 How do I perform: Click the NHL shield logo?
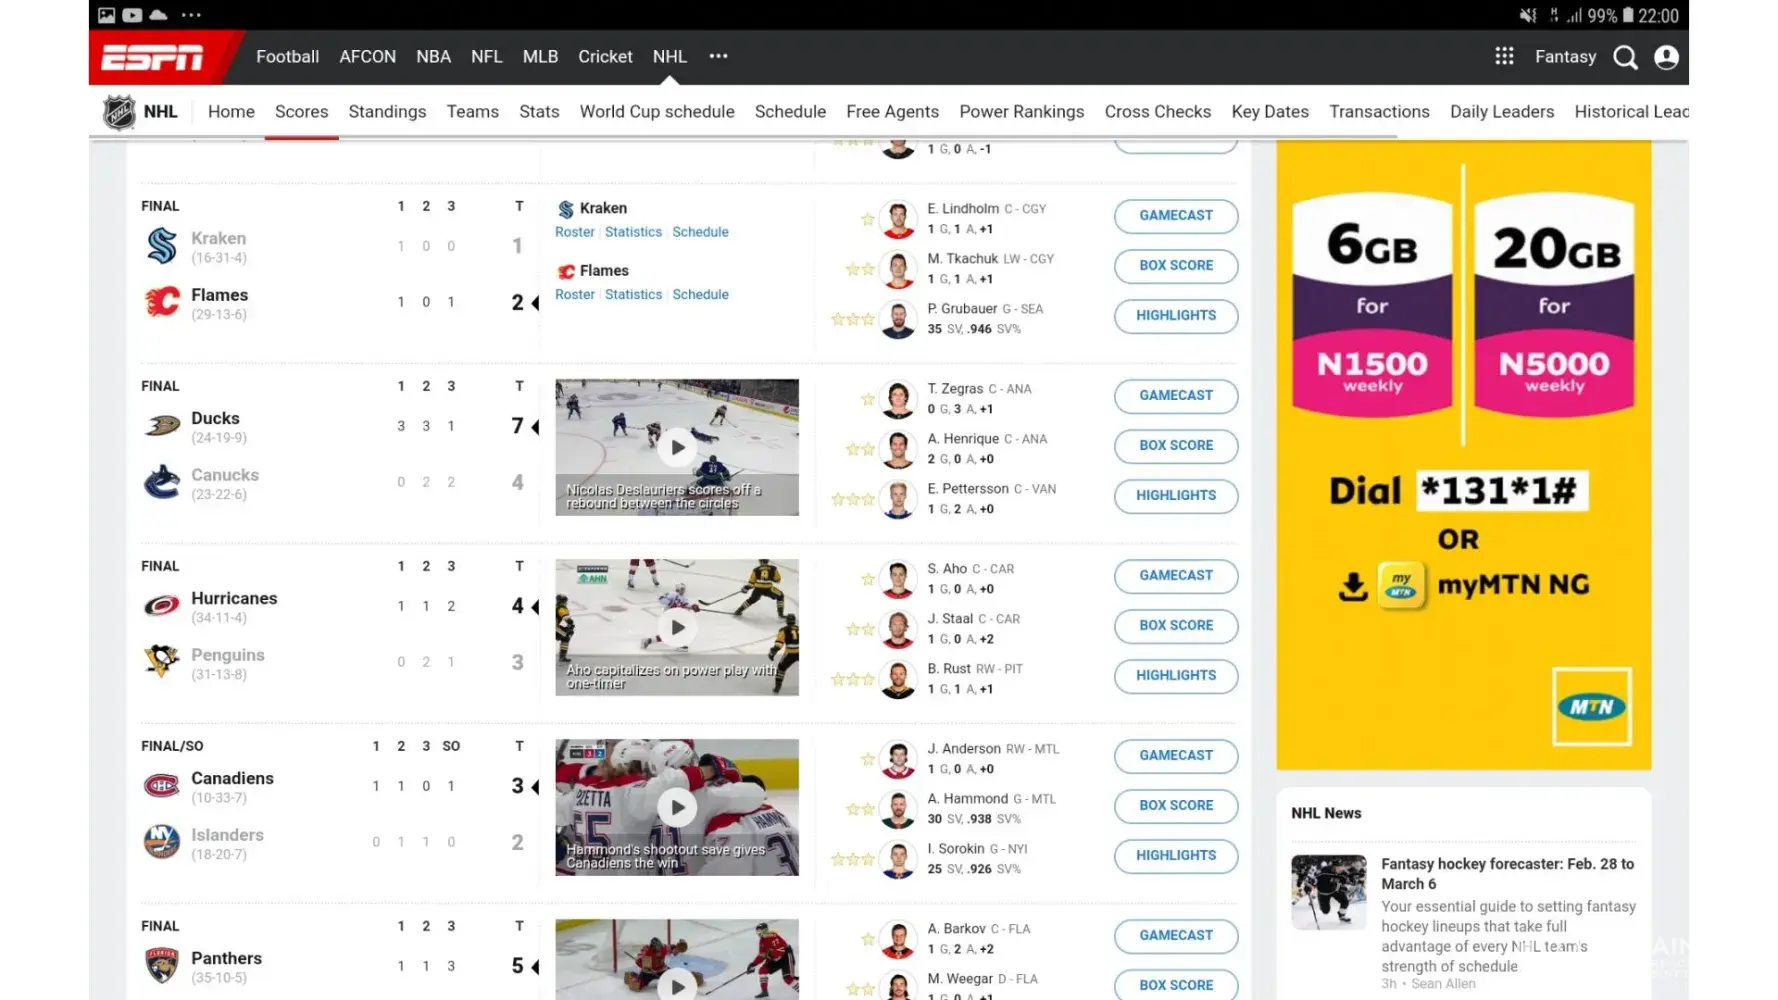120,112
